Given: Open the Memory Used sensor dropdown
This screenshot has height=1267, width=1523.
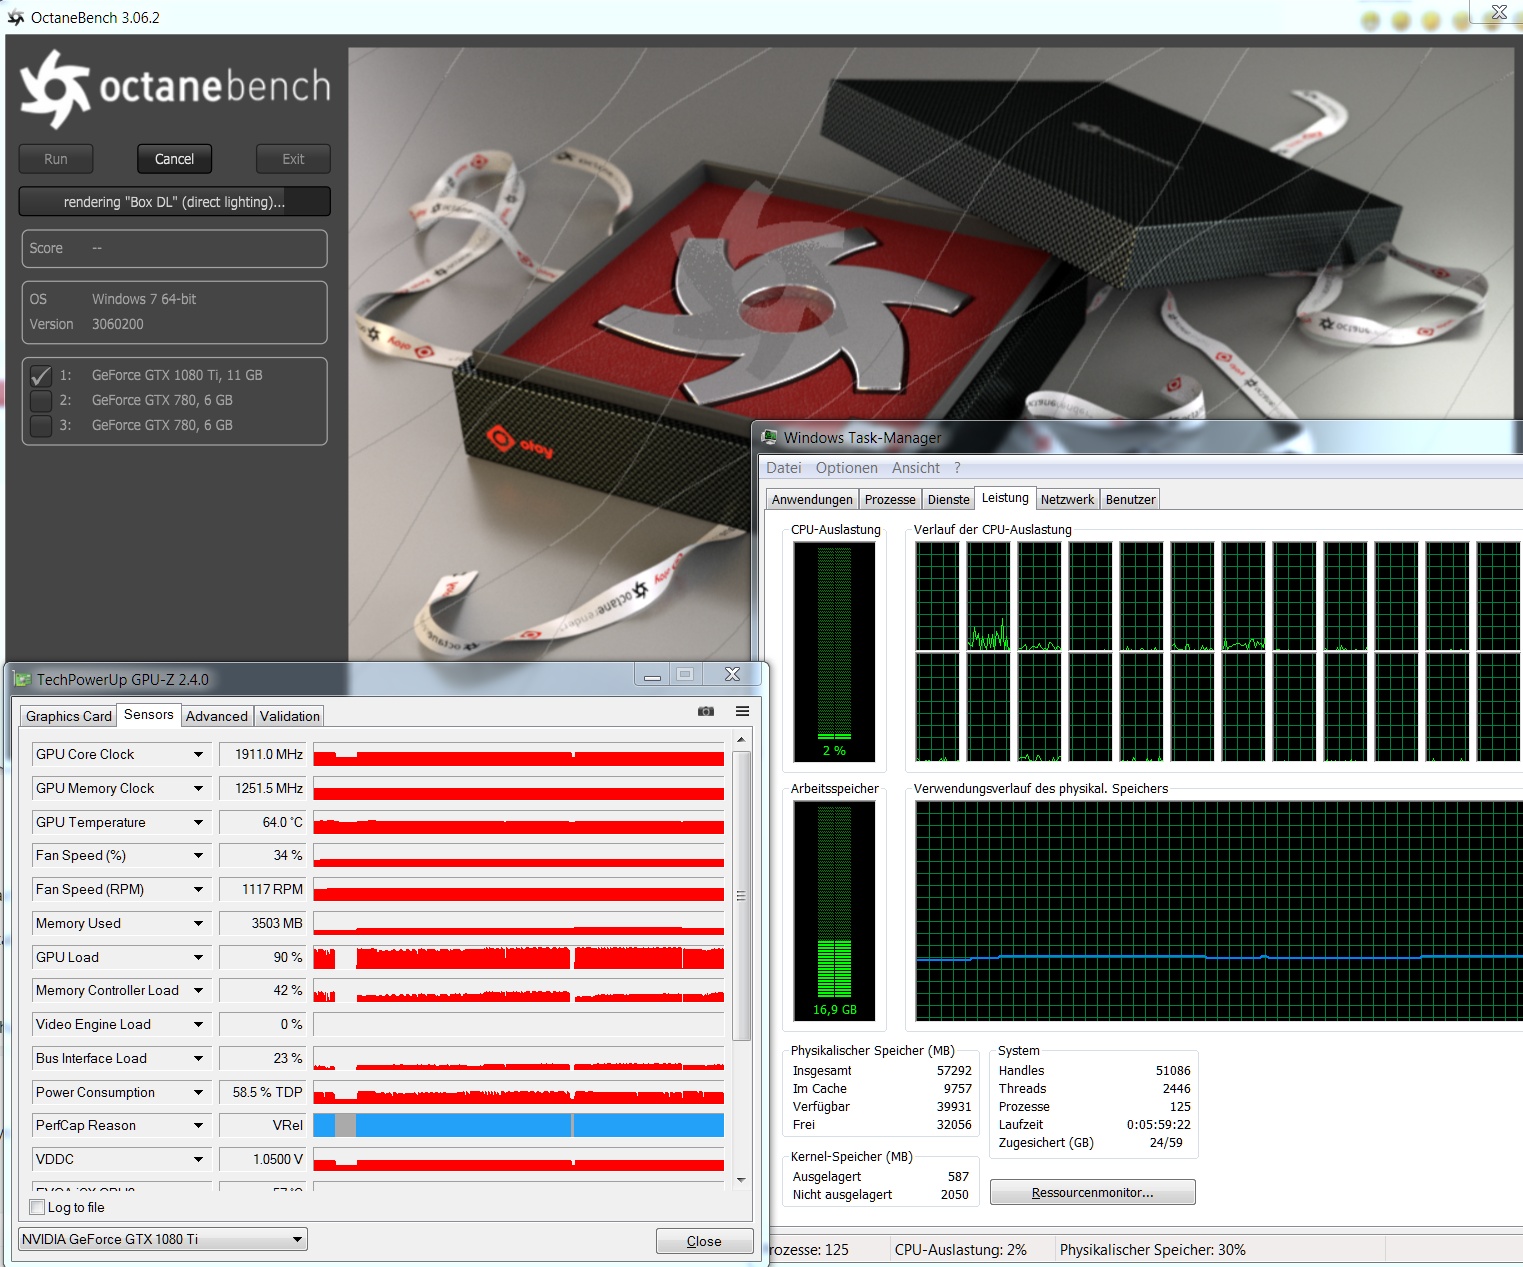Looking at the screenshot, I should point(198,924).
